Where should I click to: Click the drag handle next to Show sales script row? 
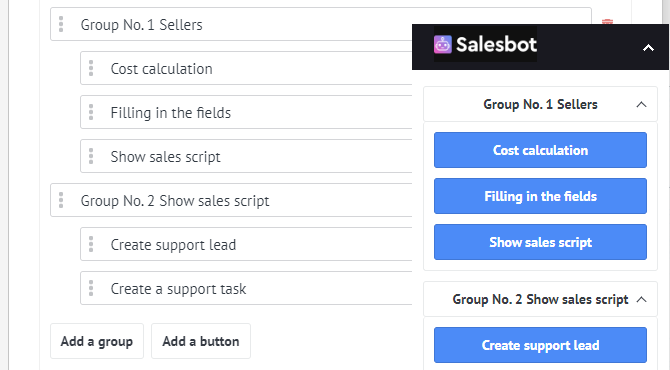click(x=91, y=156)
